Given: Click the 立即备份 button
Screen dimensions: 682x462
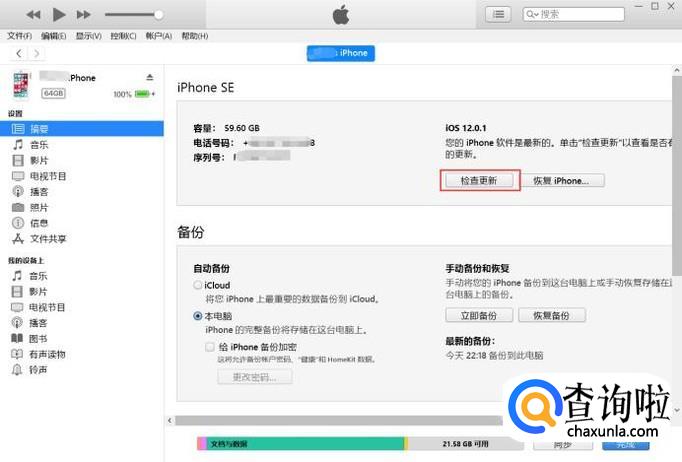Looking at the screenshot, I should pos(479,315).
